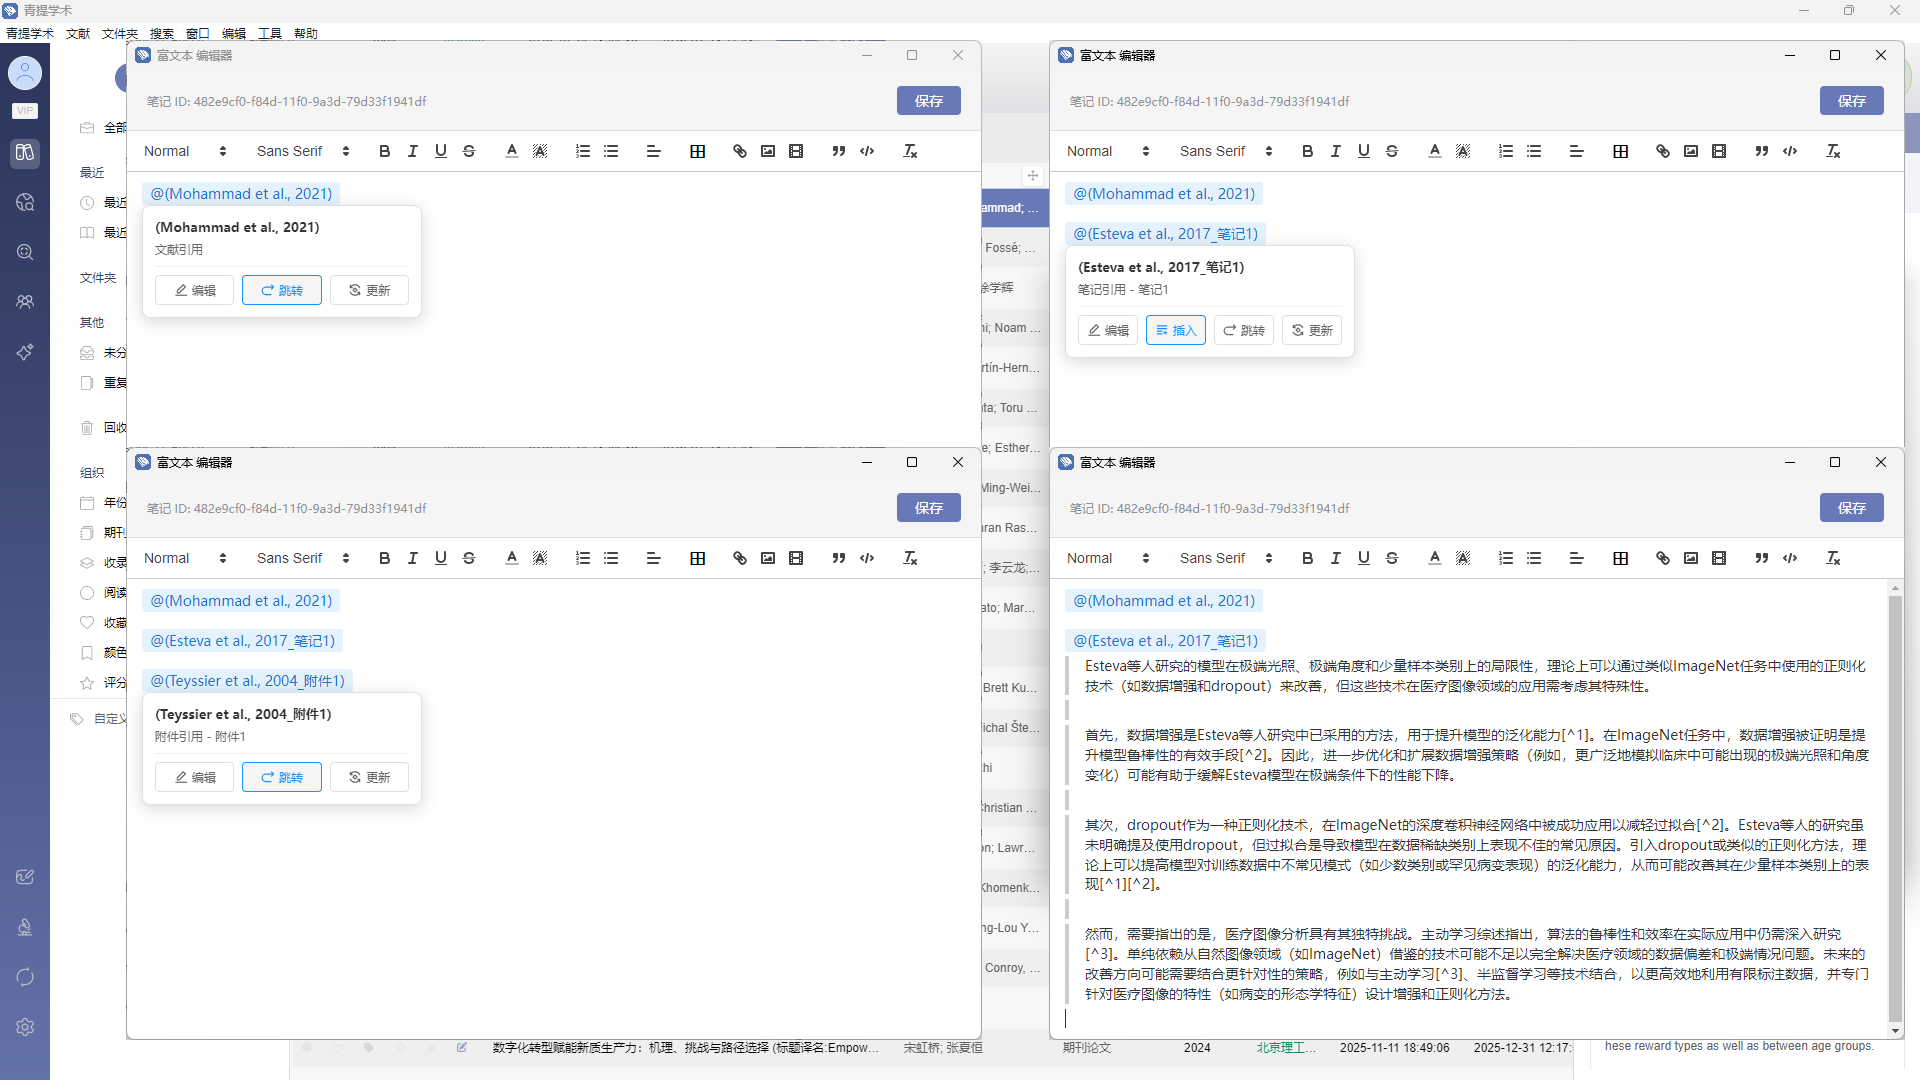Click insert link icon in bottom-left editor
Image resolution: width=1920 pixels, height=1080 pixels.
[739, 558]
